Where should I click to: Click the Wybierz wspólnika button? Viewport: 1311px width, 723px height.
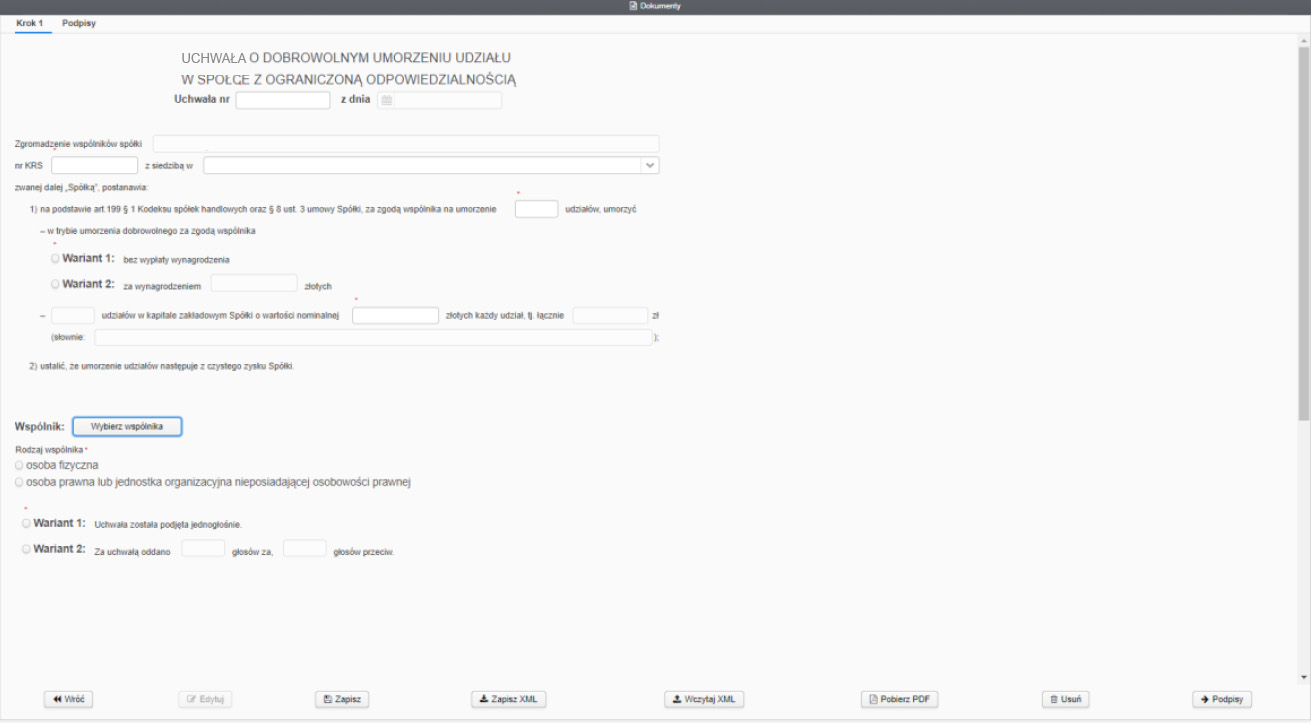click(127, 426)
